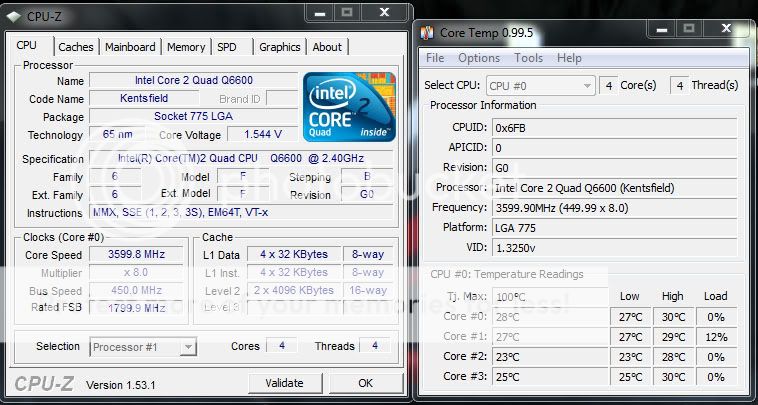Click the Core #0 temperature 28°C
The height and width of the screenshot is (405, 758).
tap(550, 317)
